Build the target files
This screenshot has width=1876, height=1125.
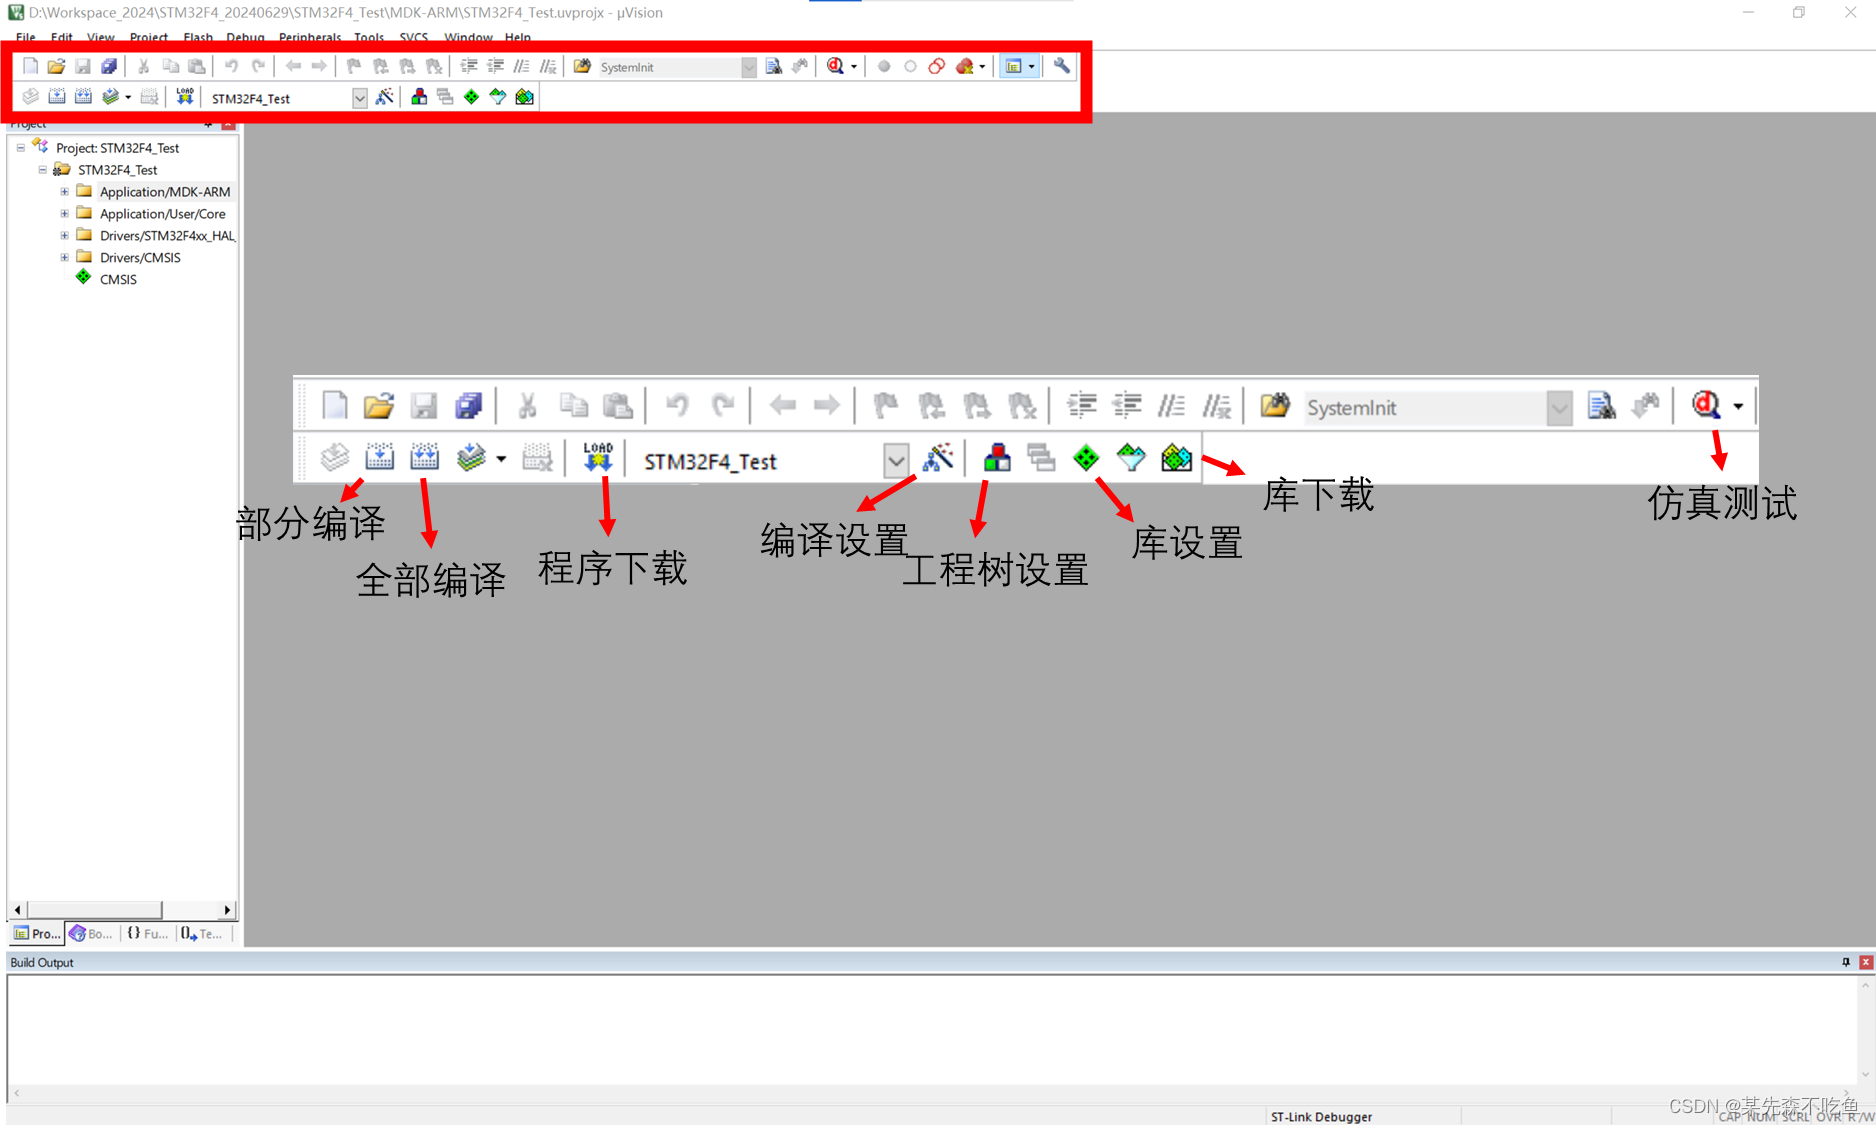[57, 97]
